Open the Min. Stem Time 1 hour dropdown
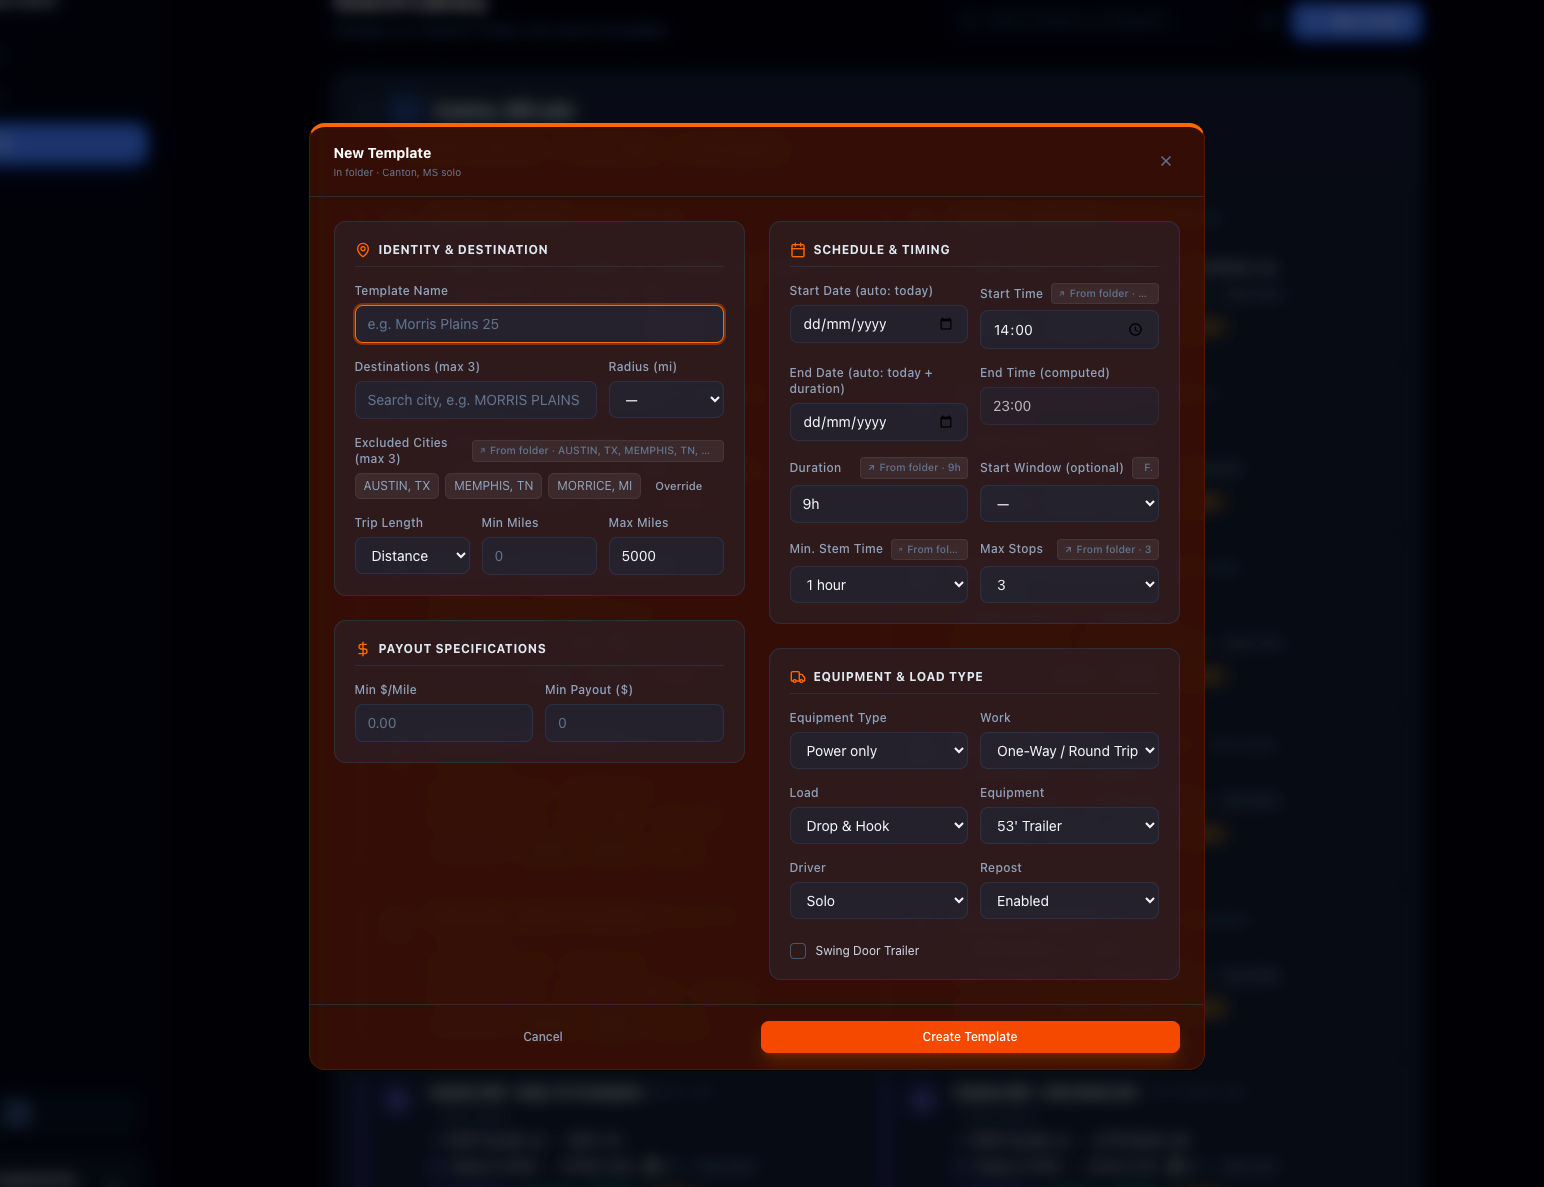The image size is (1544, 1187). click(878, 585)
